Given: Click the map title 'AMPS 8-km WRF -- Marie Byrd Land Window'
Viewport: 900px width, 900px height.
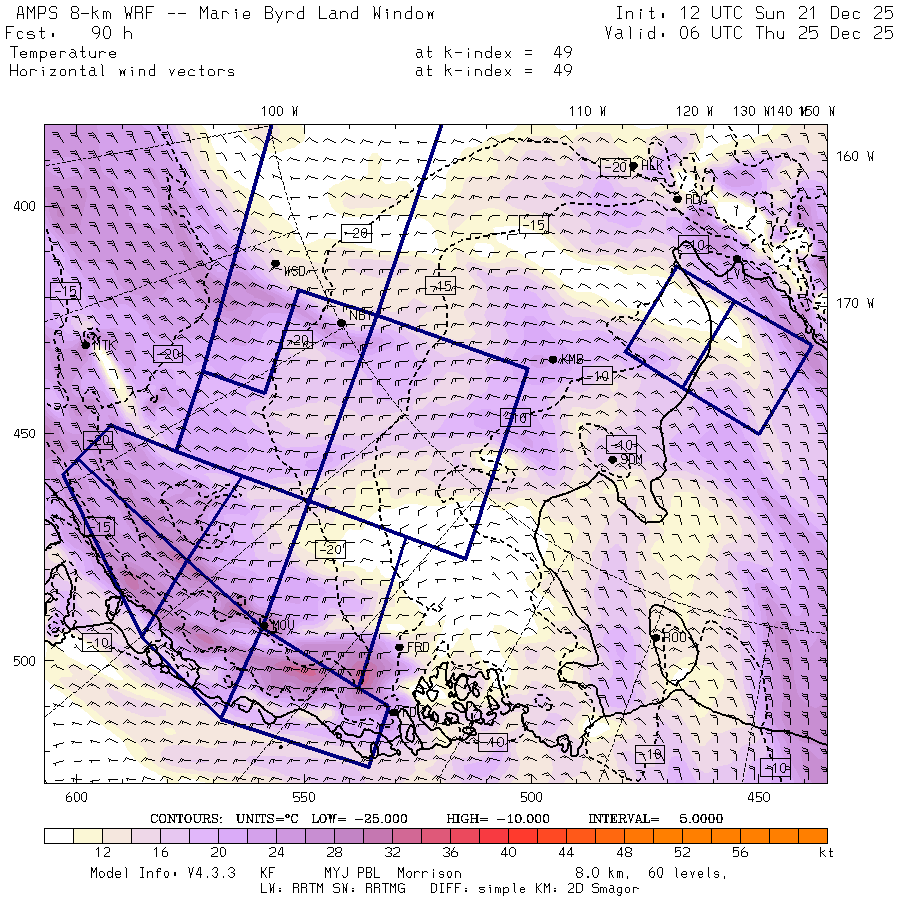Looking at the screenshot, I should pyautogui.click(x=225, y=13).
